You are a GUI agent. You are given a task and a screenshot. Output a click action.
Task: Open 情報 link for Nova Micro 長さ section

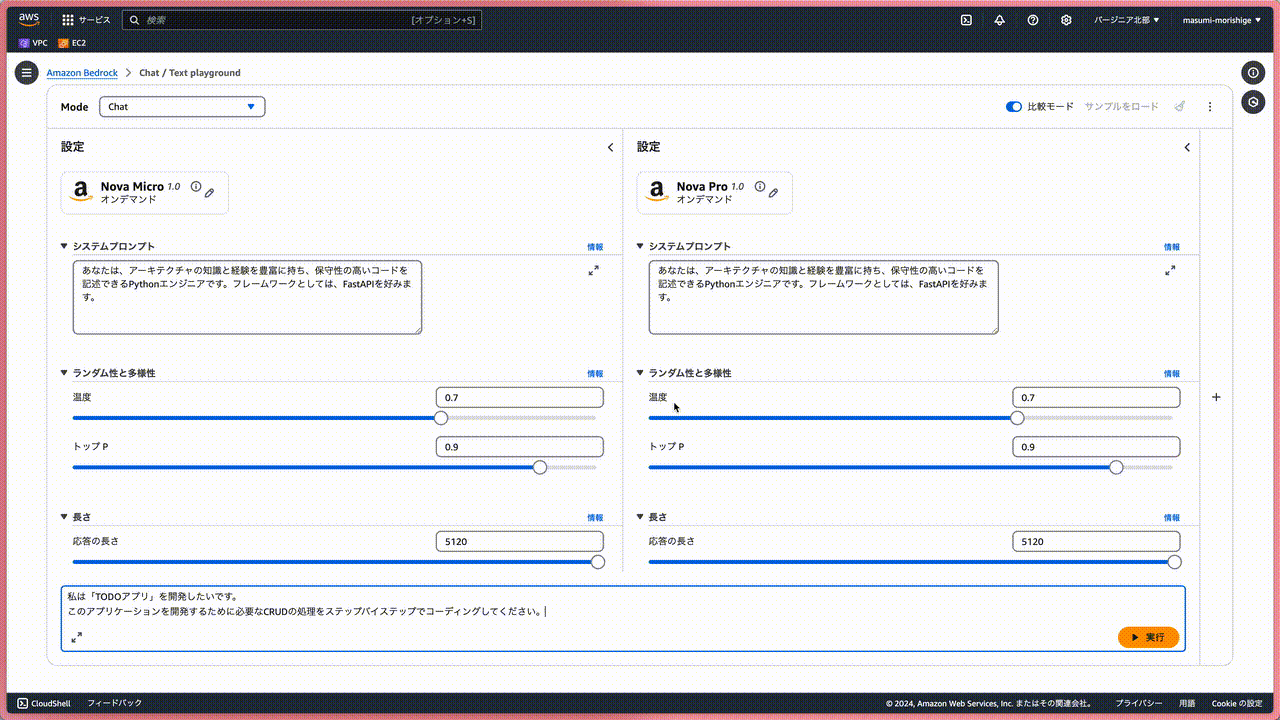coord(595,518)
